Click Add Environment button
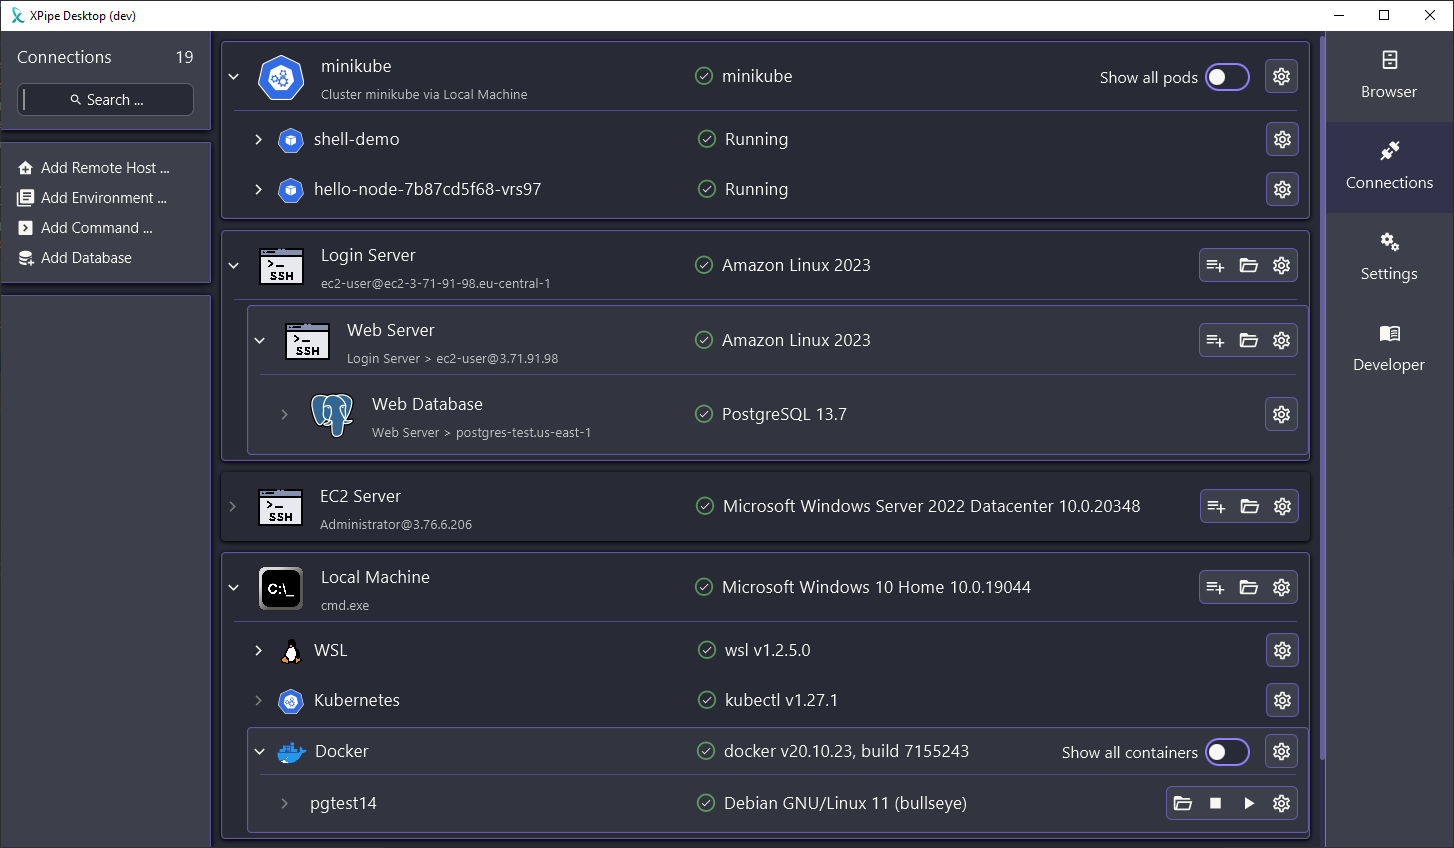 [x=93, y=198]
